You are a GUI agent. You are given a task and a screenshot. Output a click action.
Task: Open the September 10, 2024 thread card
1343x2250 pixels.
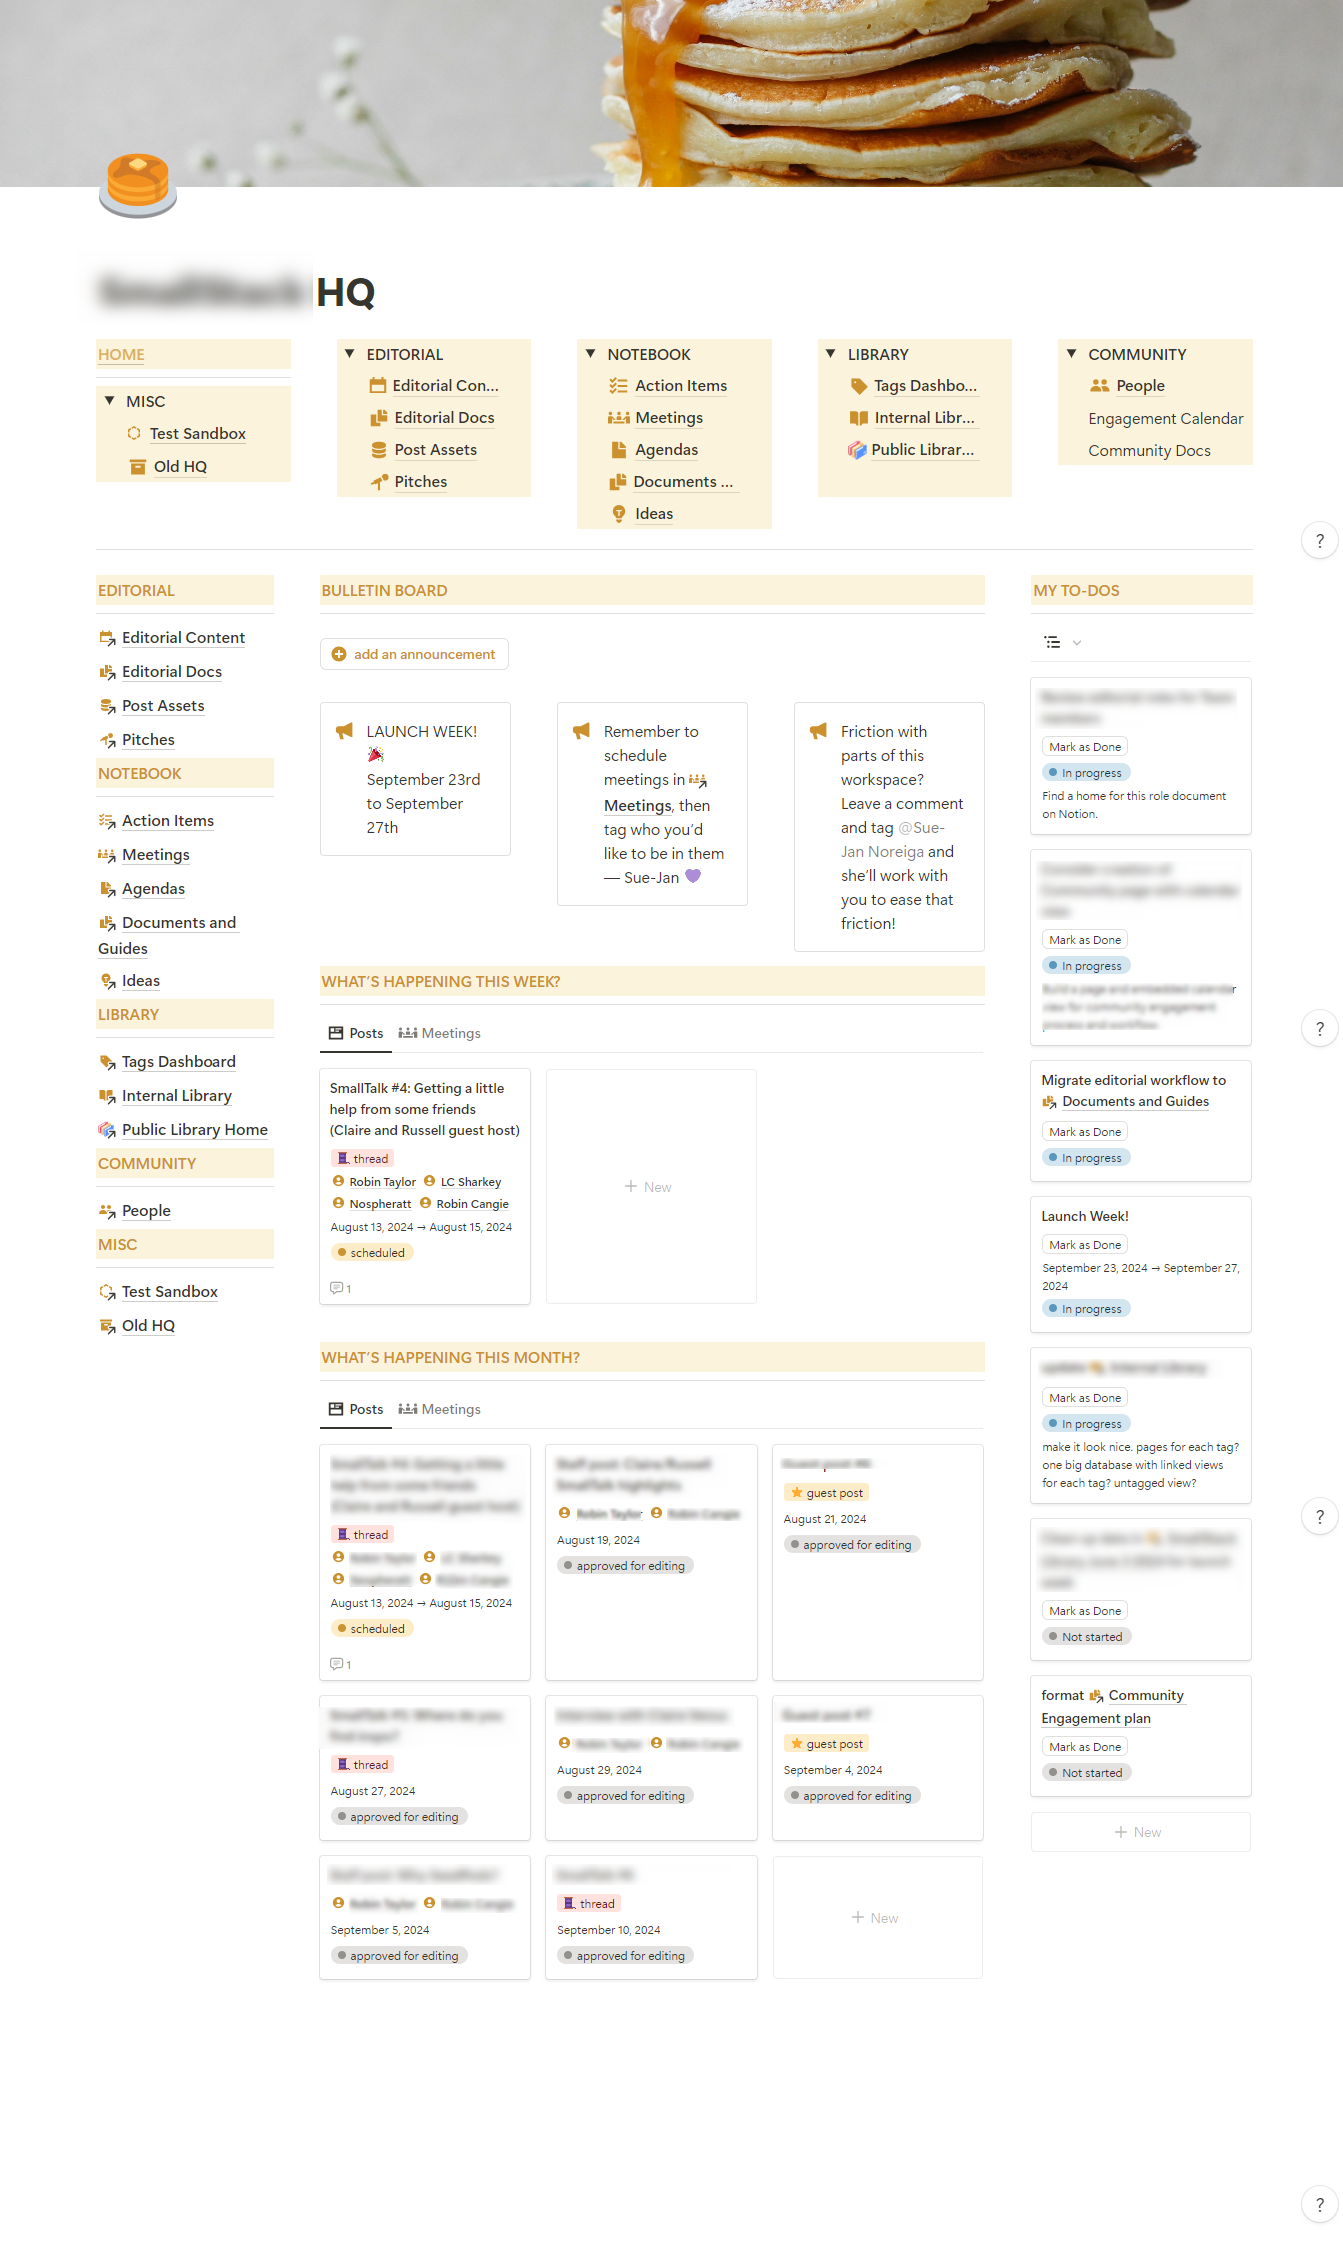coord(651,1918)
